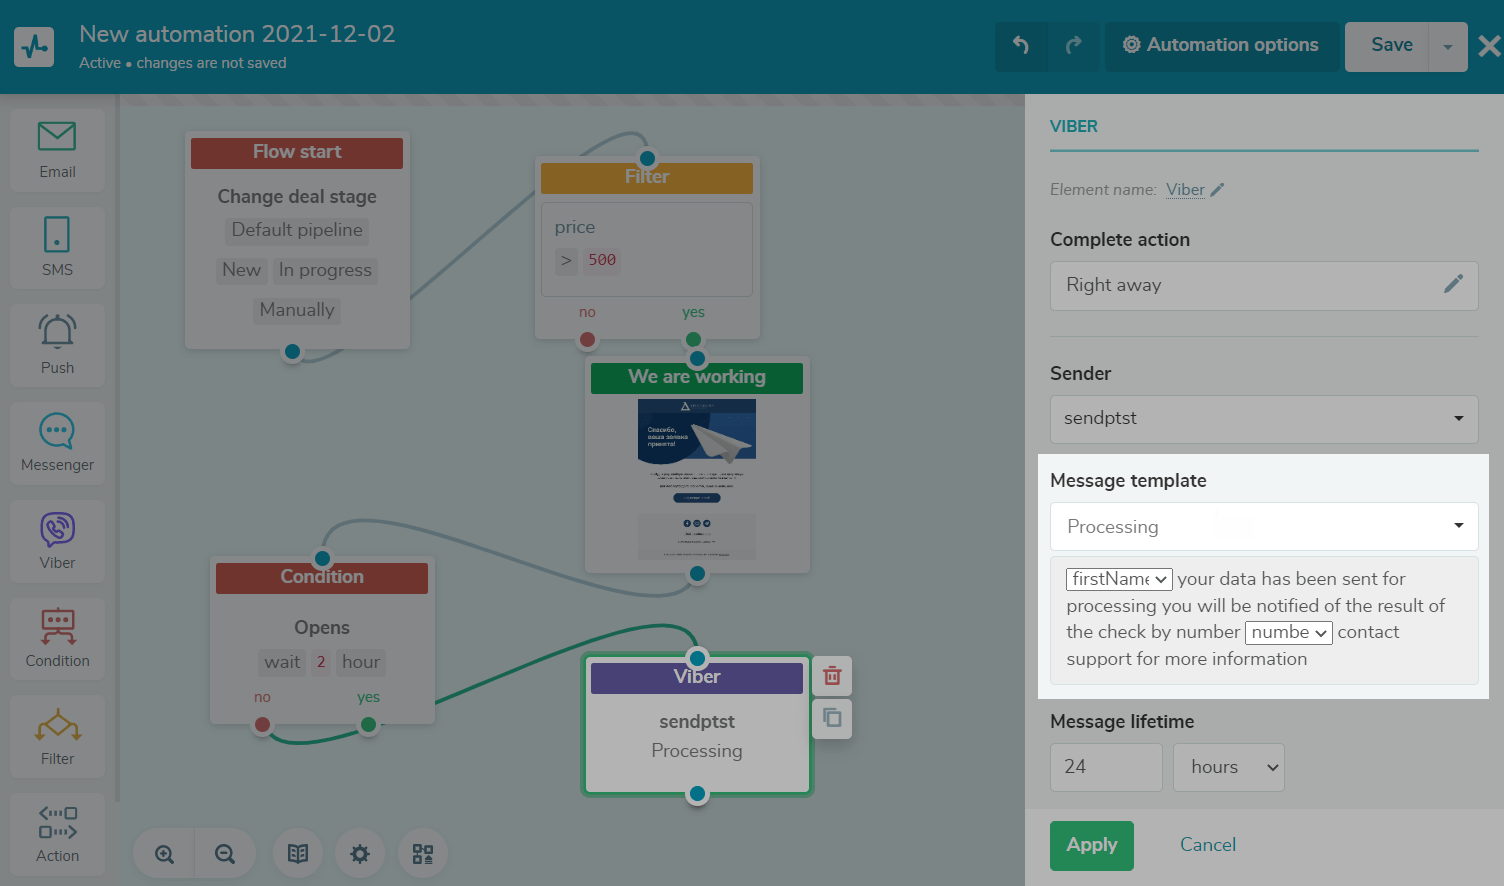Click the green Apply button

click(x=1091, y=845)
